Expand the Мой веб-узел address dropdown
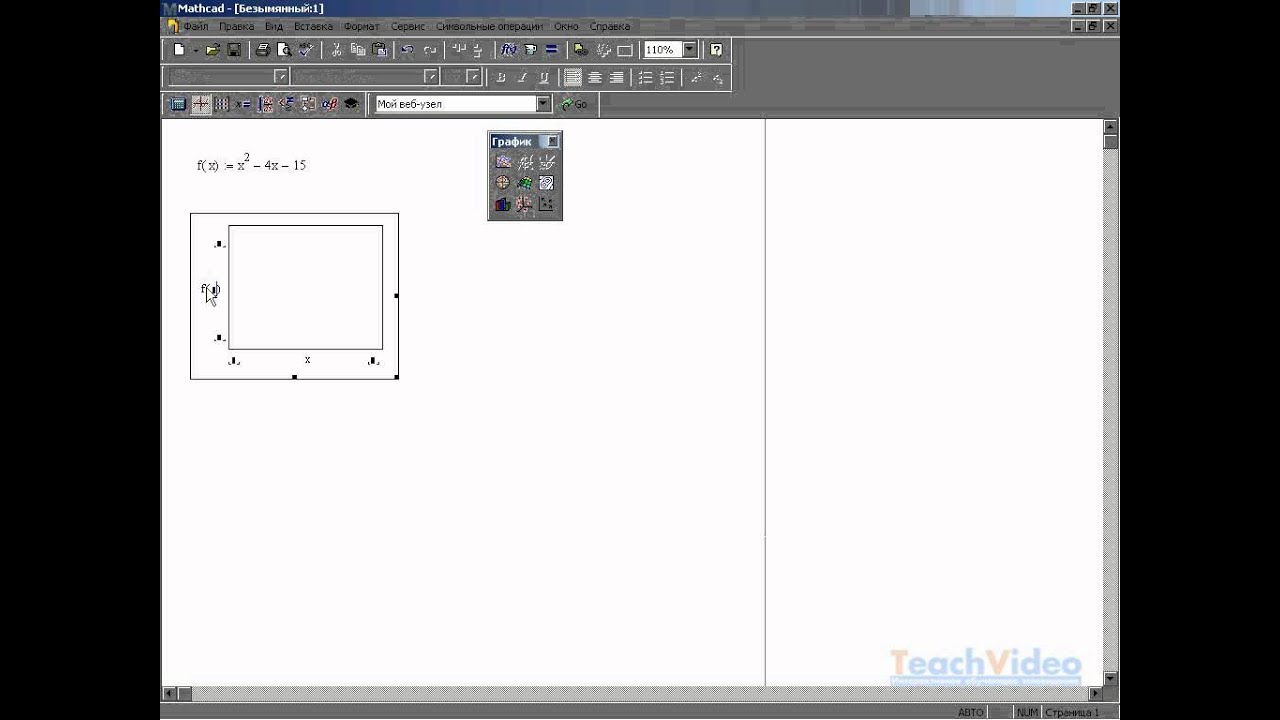This screenshot has height=720, width=1280. point(543,104)
